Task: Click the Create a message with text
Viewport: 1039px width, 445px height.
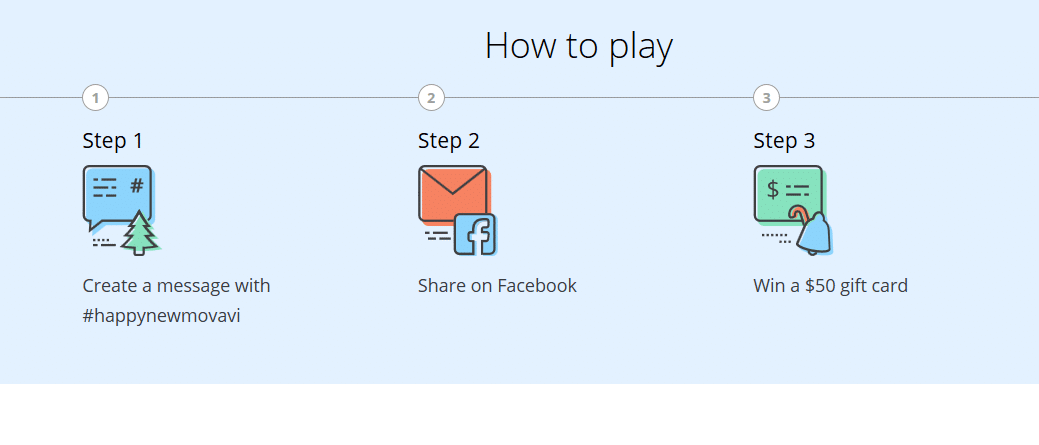Action: click(176, 286)
